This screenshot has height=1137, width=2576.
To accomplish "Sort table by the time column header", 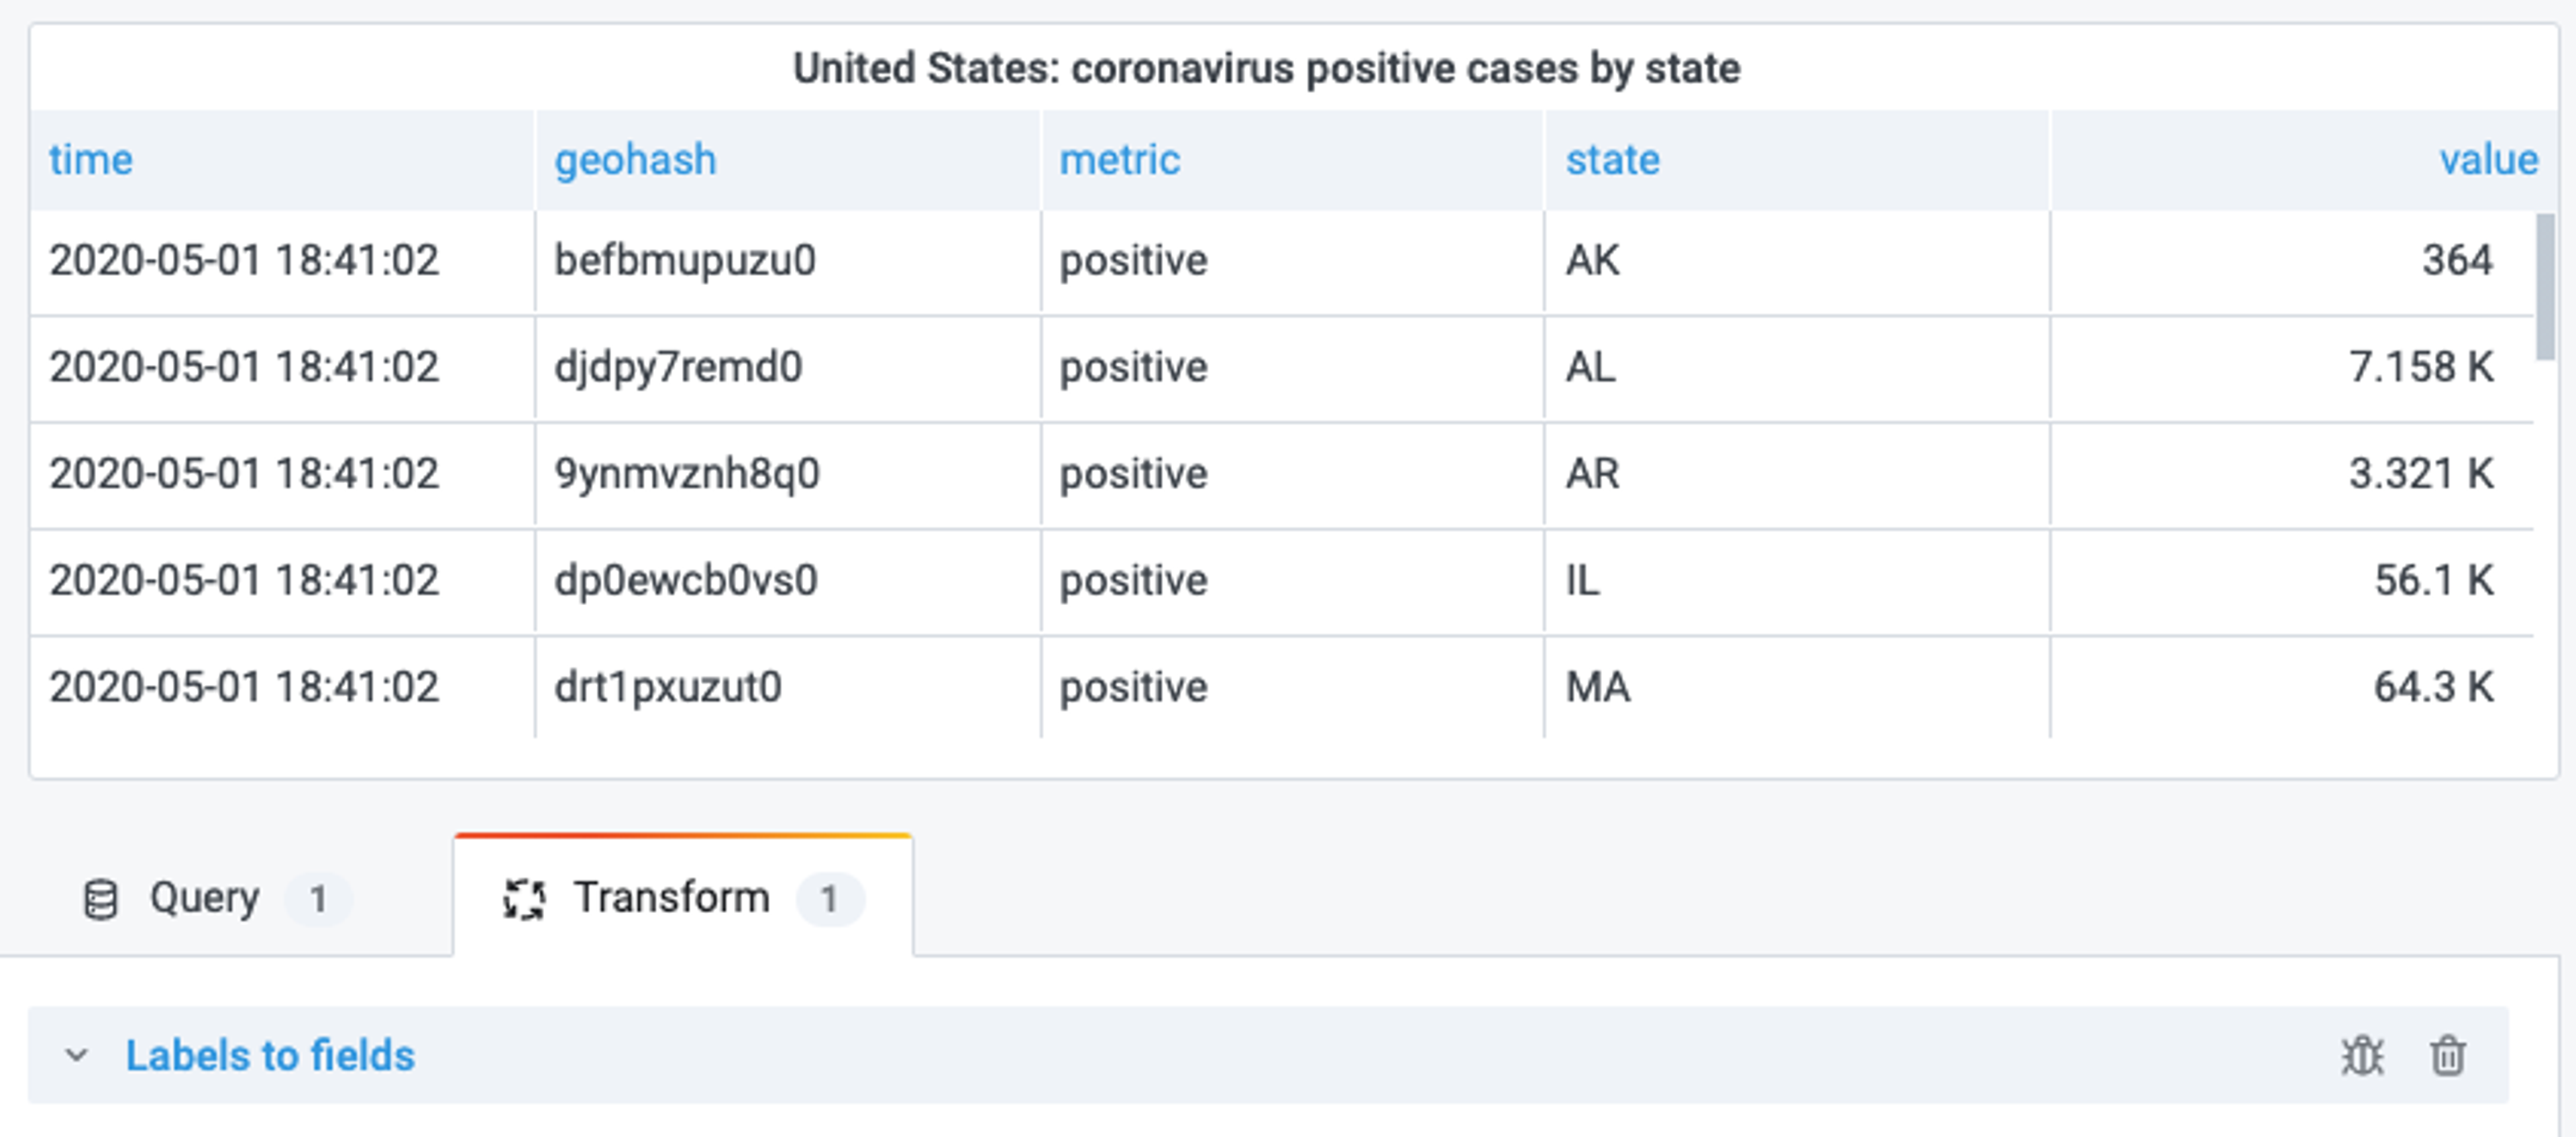I will 91,160.
